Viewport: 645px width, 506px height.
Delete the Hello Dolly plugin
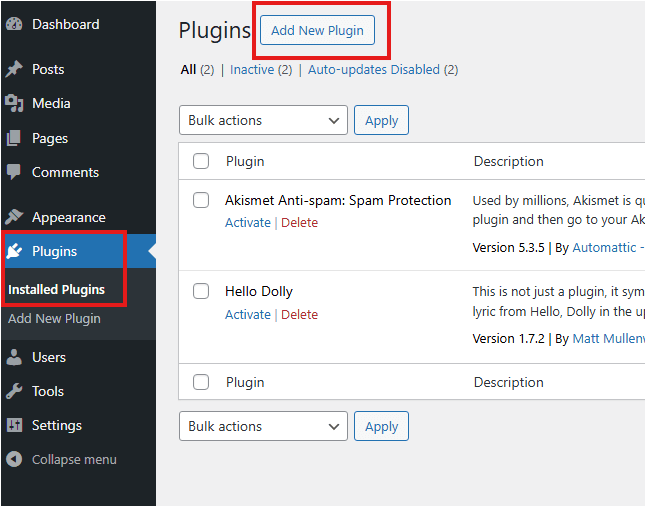coord(299,315)
